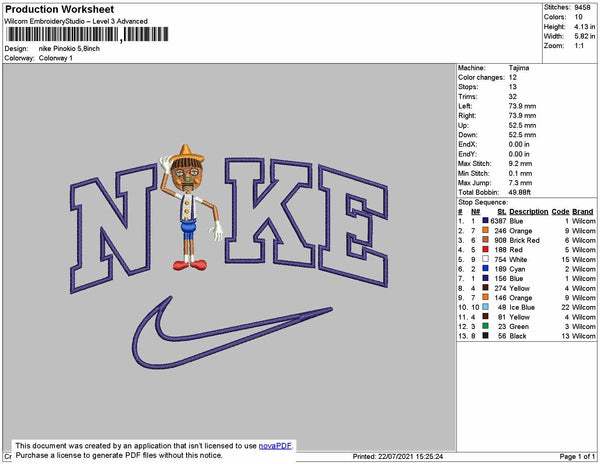
Task: Select the Green color swatch
Action: pyautogui.click(x=485, y=326)
